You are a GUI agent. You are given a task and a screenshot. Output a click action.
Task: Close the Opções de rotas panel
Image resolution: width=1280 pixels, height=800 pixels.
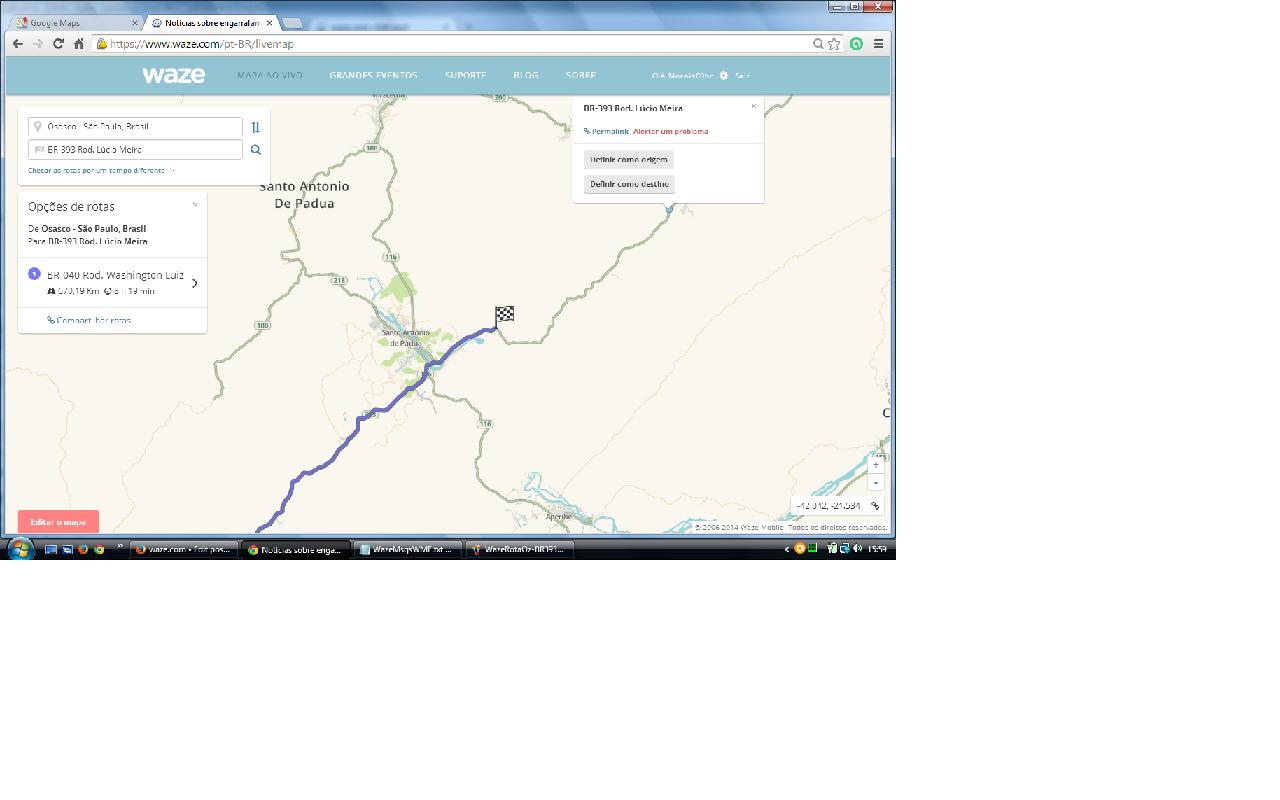pyautogui.click(x=195, y=205)
